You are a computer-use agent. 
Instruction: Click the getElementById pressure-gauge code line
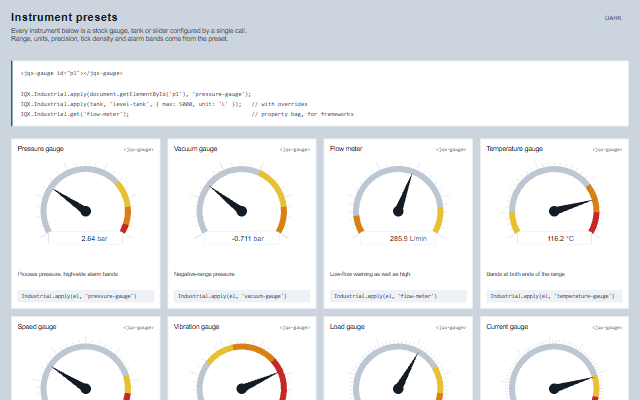point(136,94)
